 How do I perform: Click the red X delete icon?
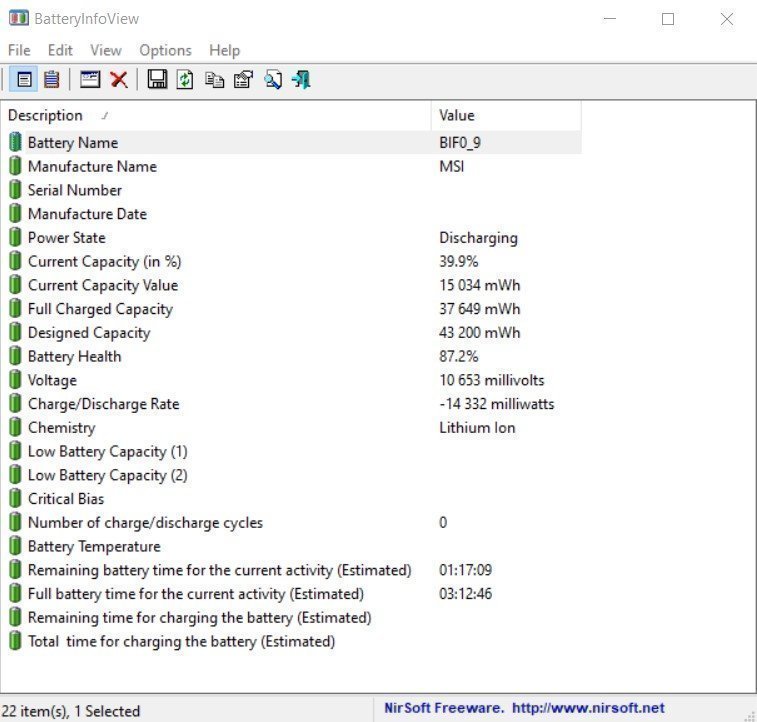[x=119, y=79]
